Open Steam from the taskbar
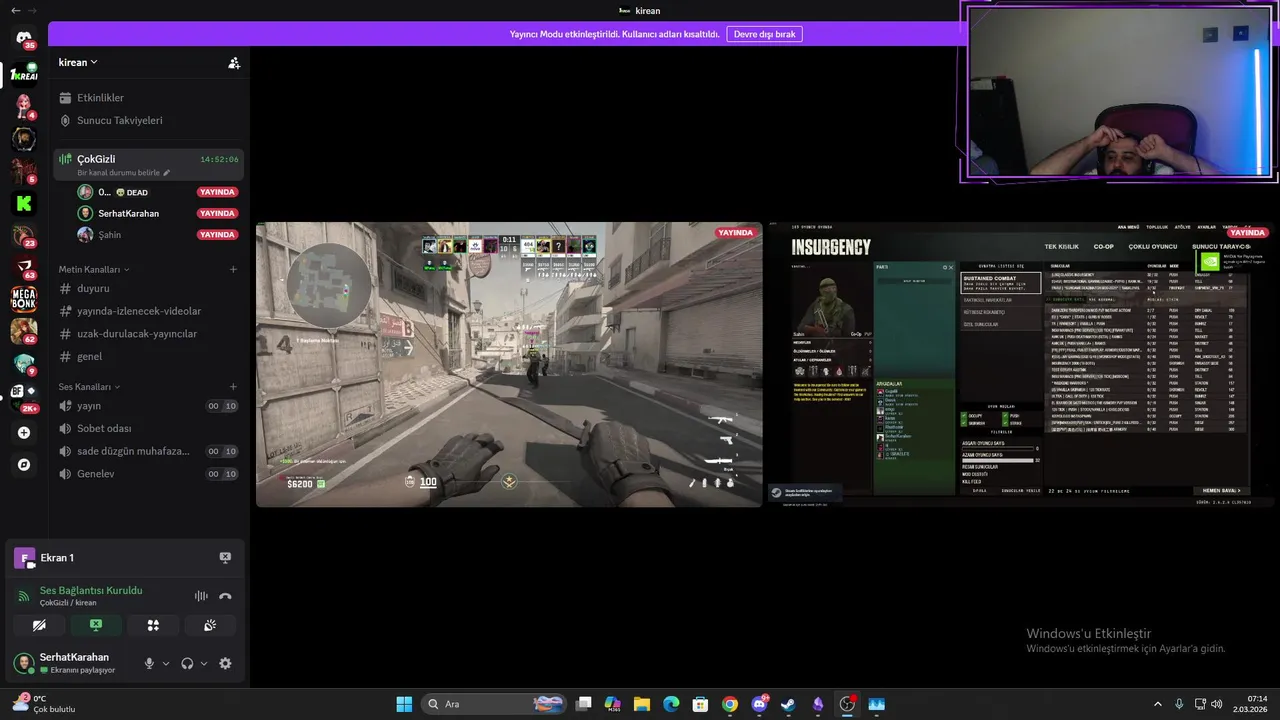Viewport: 1280px width, 720px height. pyautogui.click(x=788, y=704)
